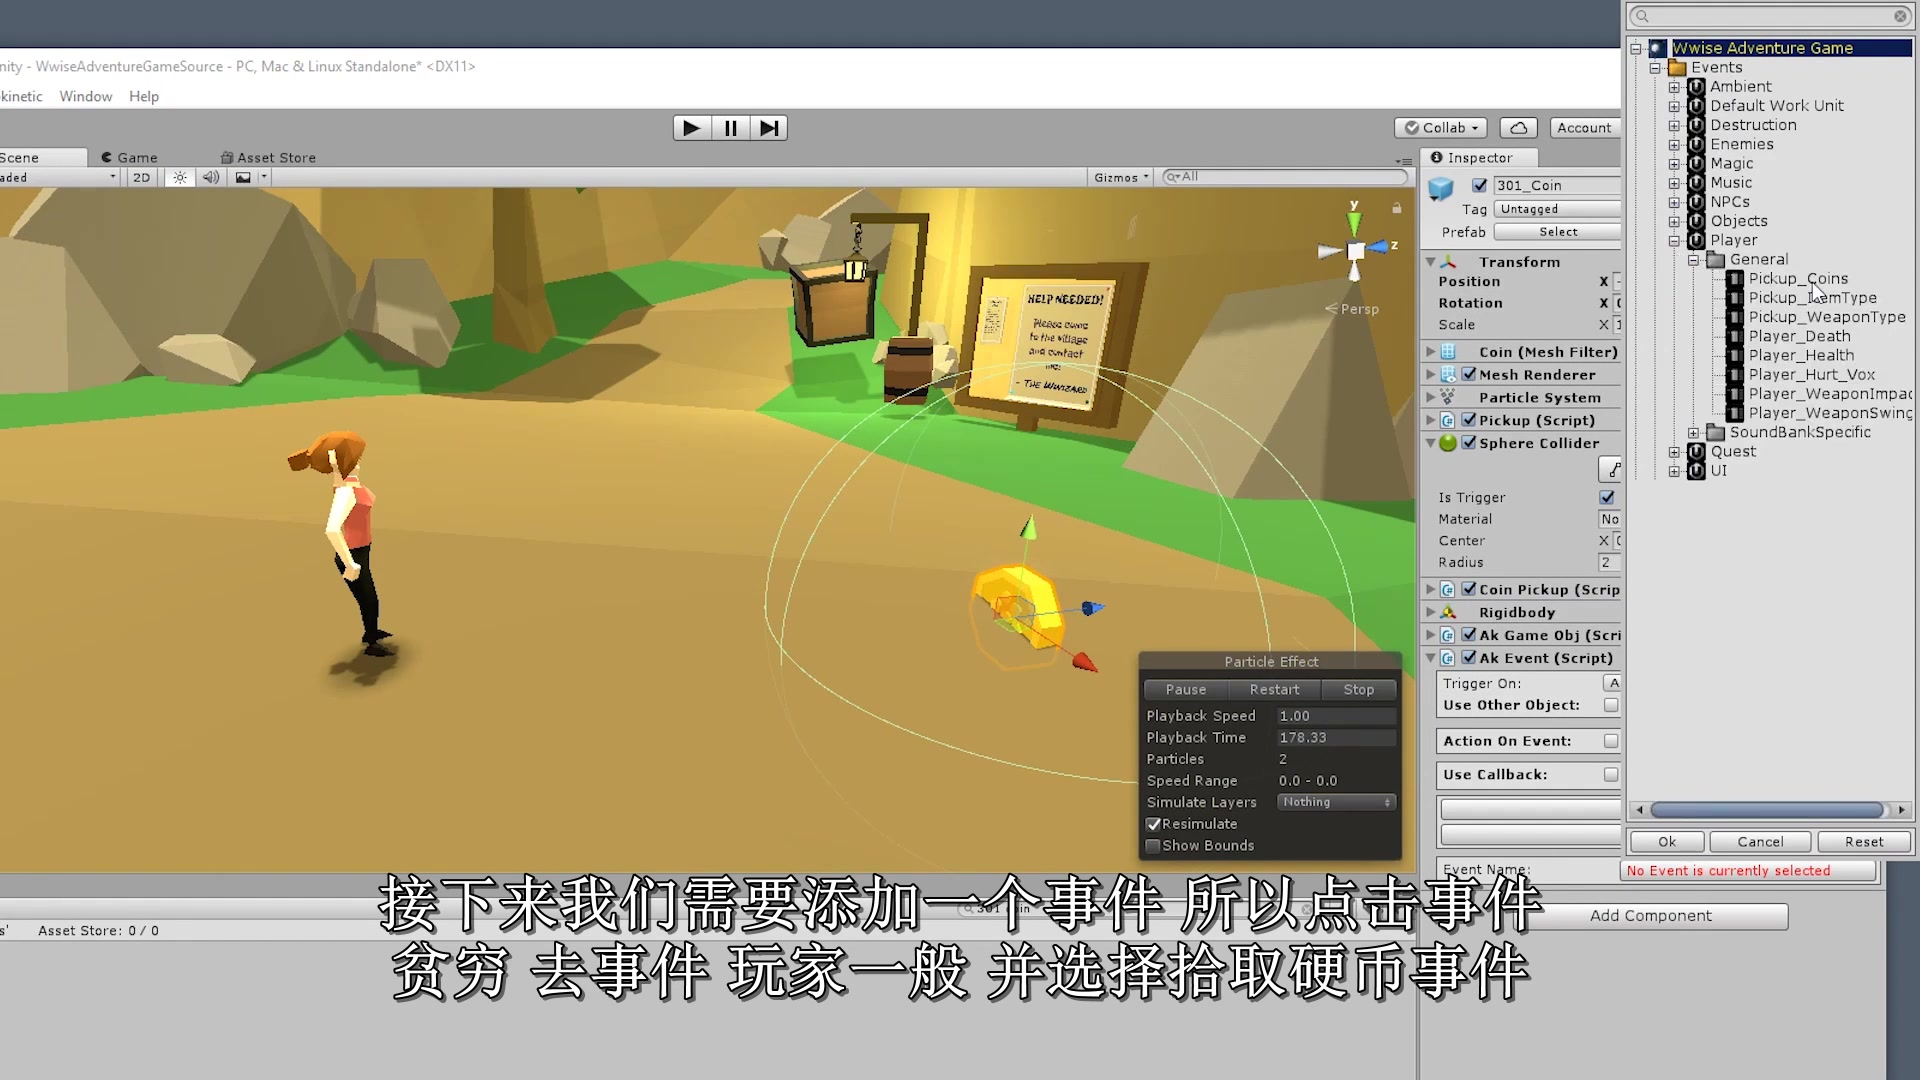Open the Collab dropdown
The width and height of the screenshot is (1920, 1080).
click(x=1440, y=128)
